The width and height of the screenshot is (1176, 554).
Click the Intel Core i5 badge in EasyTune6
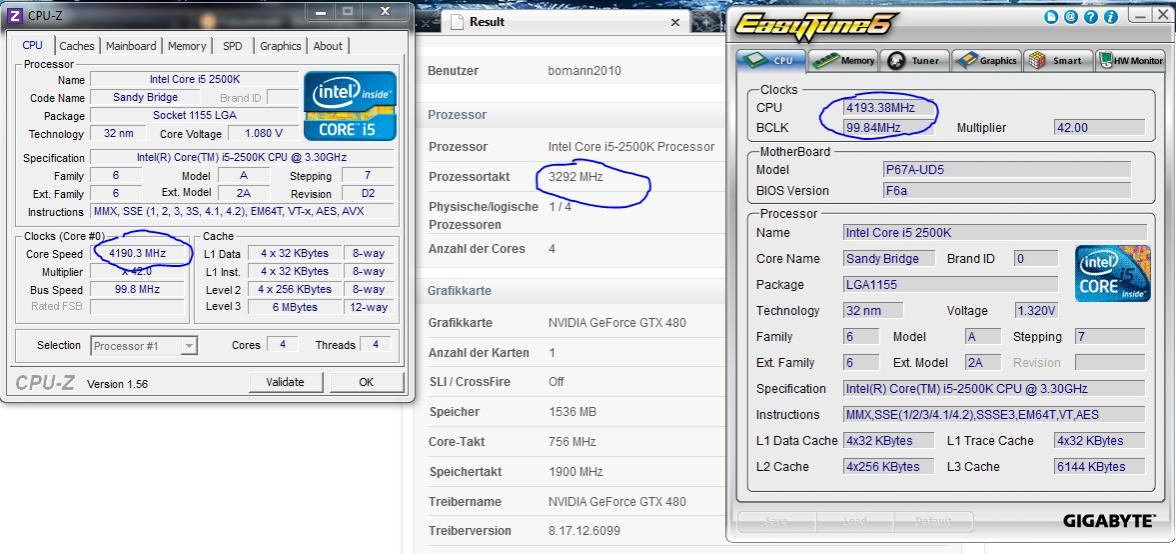tap(1112, 273)
